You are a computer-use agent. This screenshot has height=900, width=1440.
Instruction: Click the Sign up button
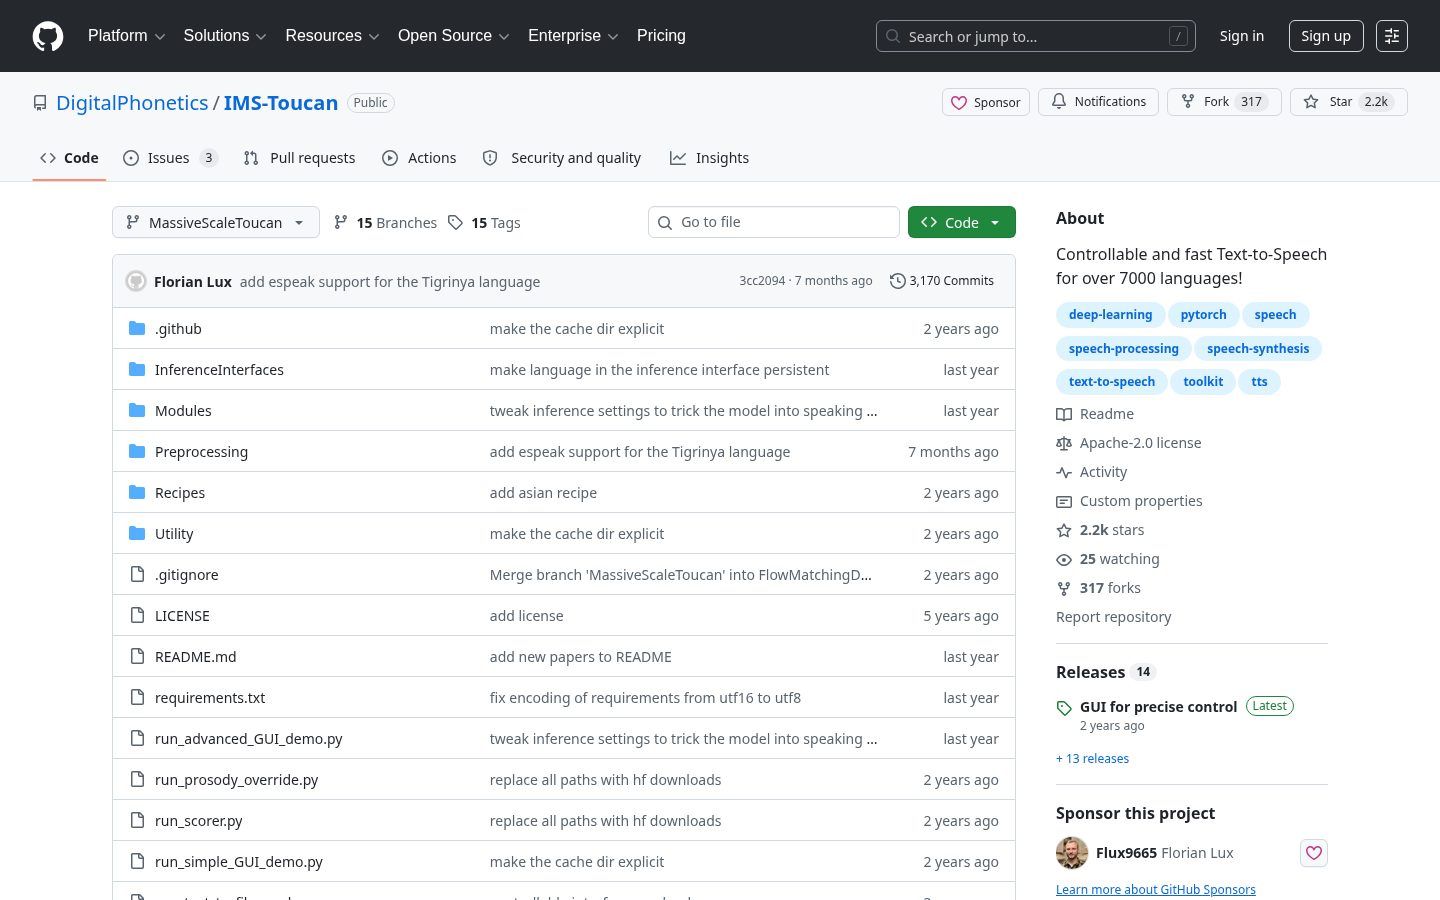coord(1326,36)
